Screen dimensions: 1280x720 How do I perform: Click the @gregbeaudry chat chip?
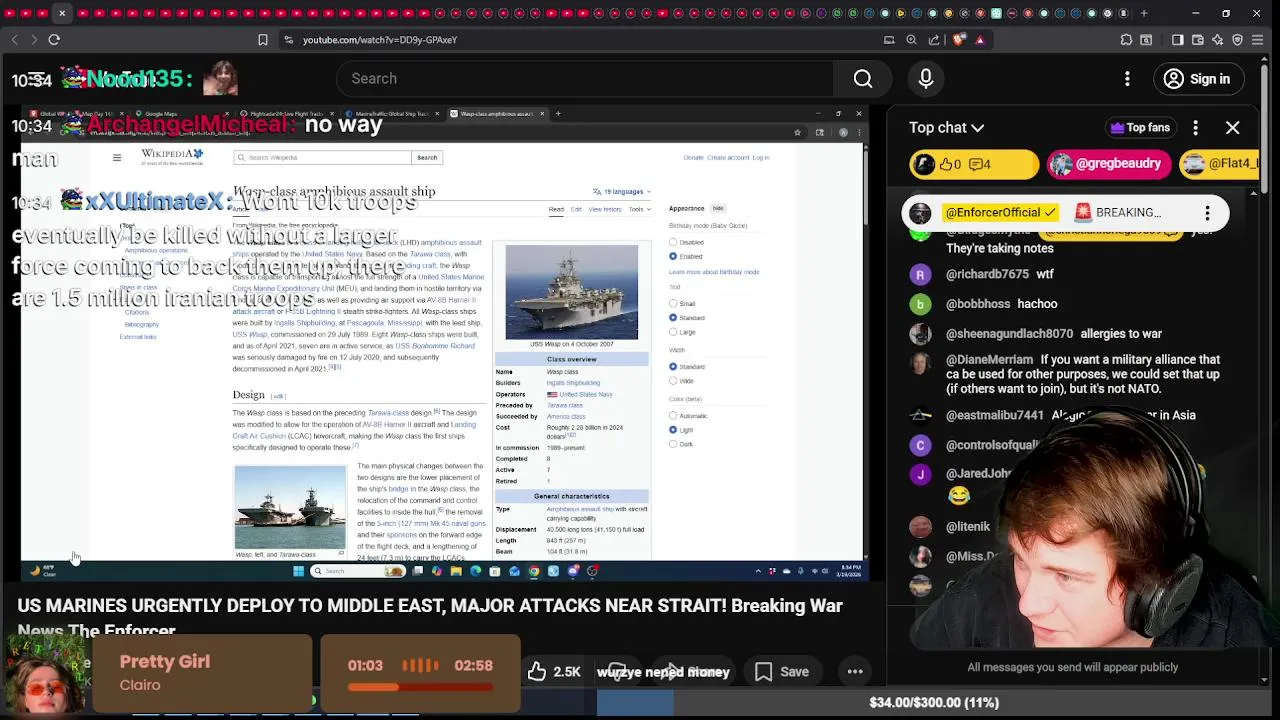(1107, 164)
